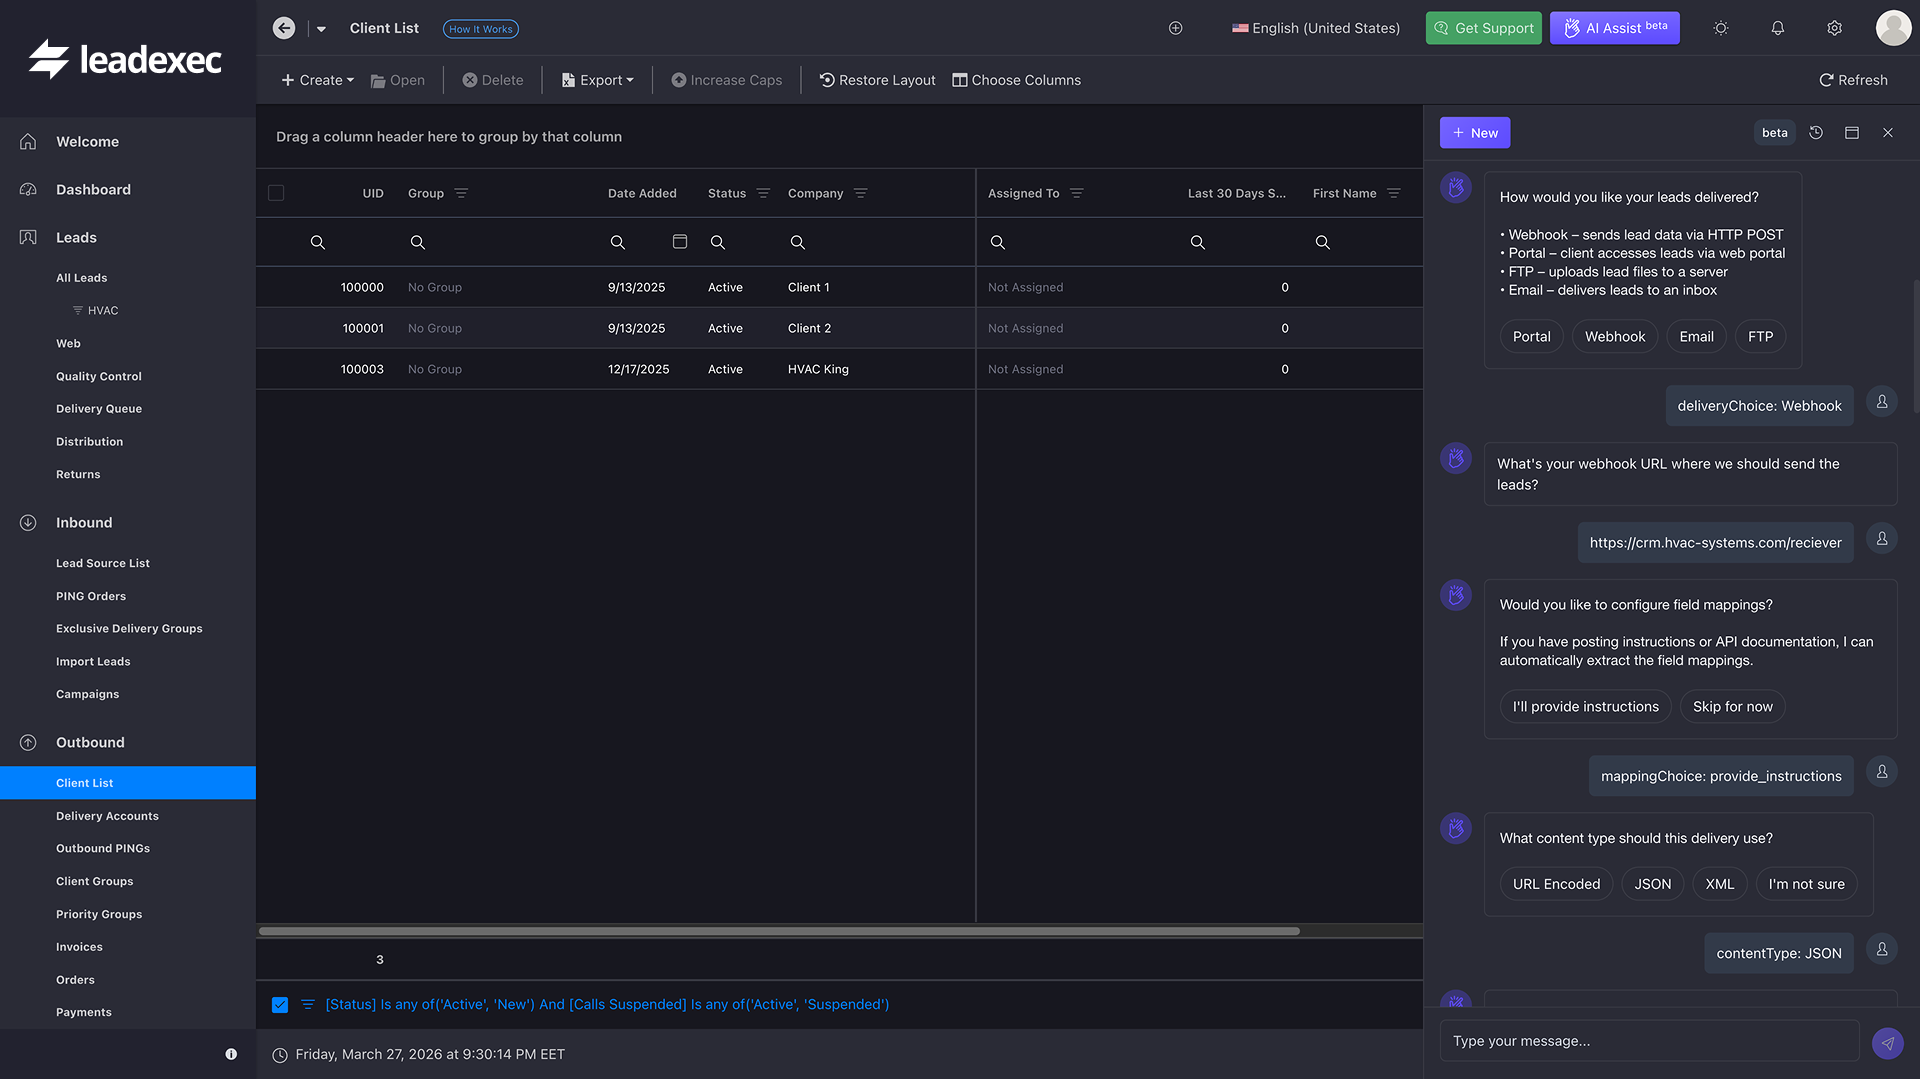Open the Status column filter icon
1920x1079 pixels.
click(x=763, y=193)
